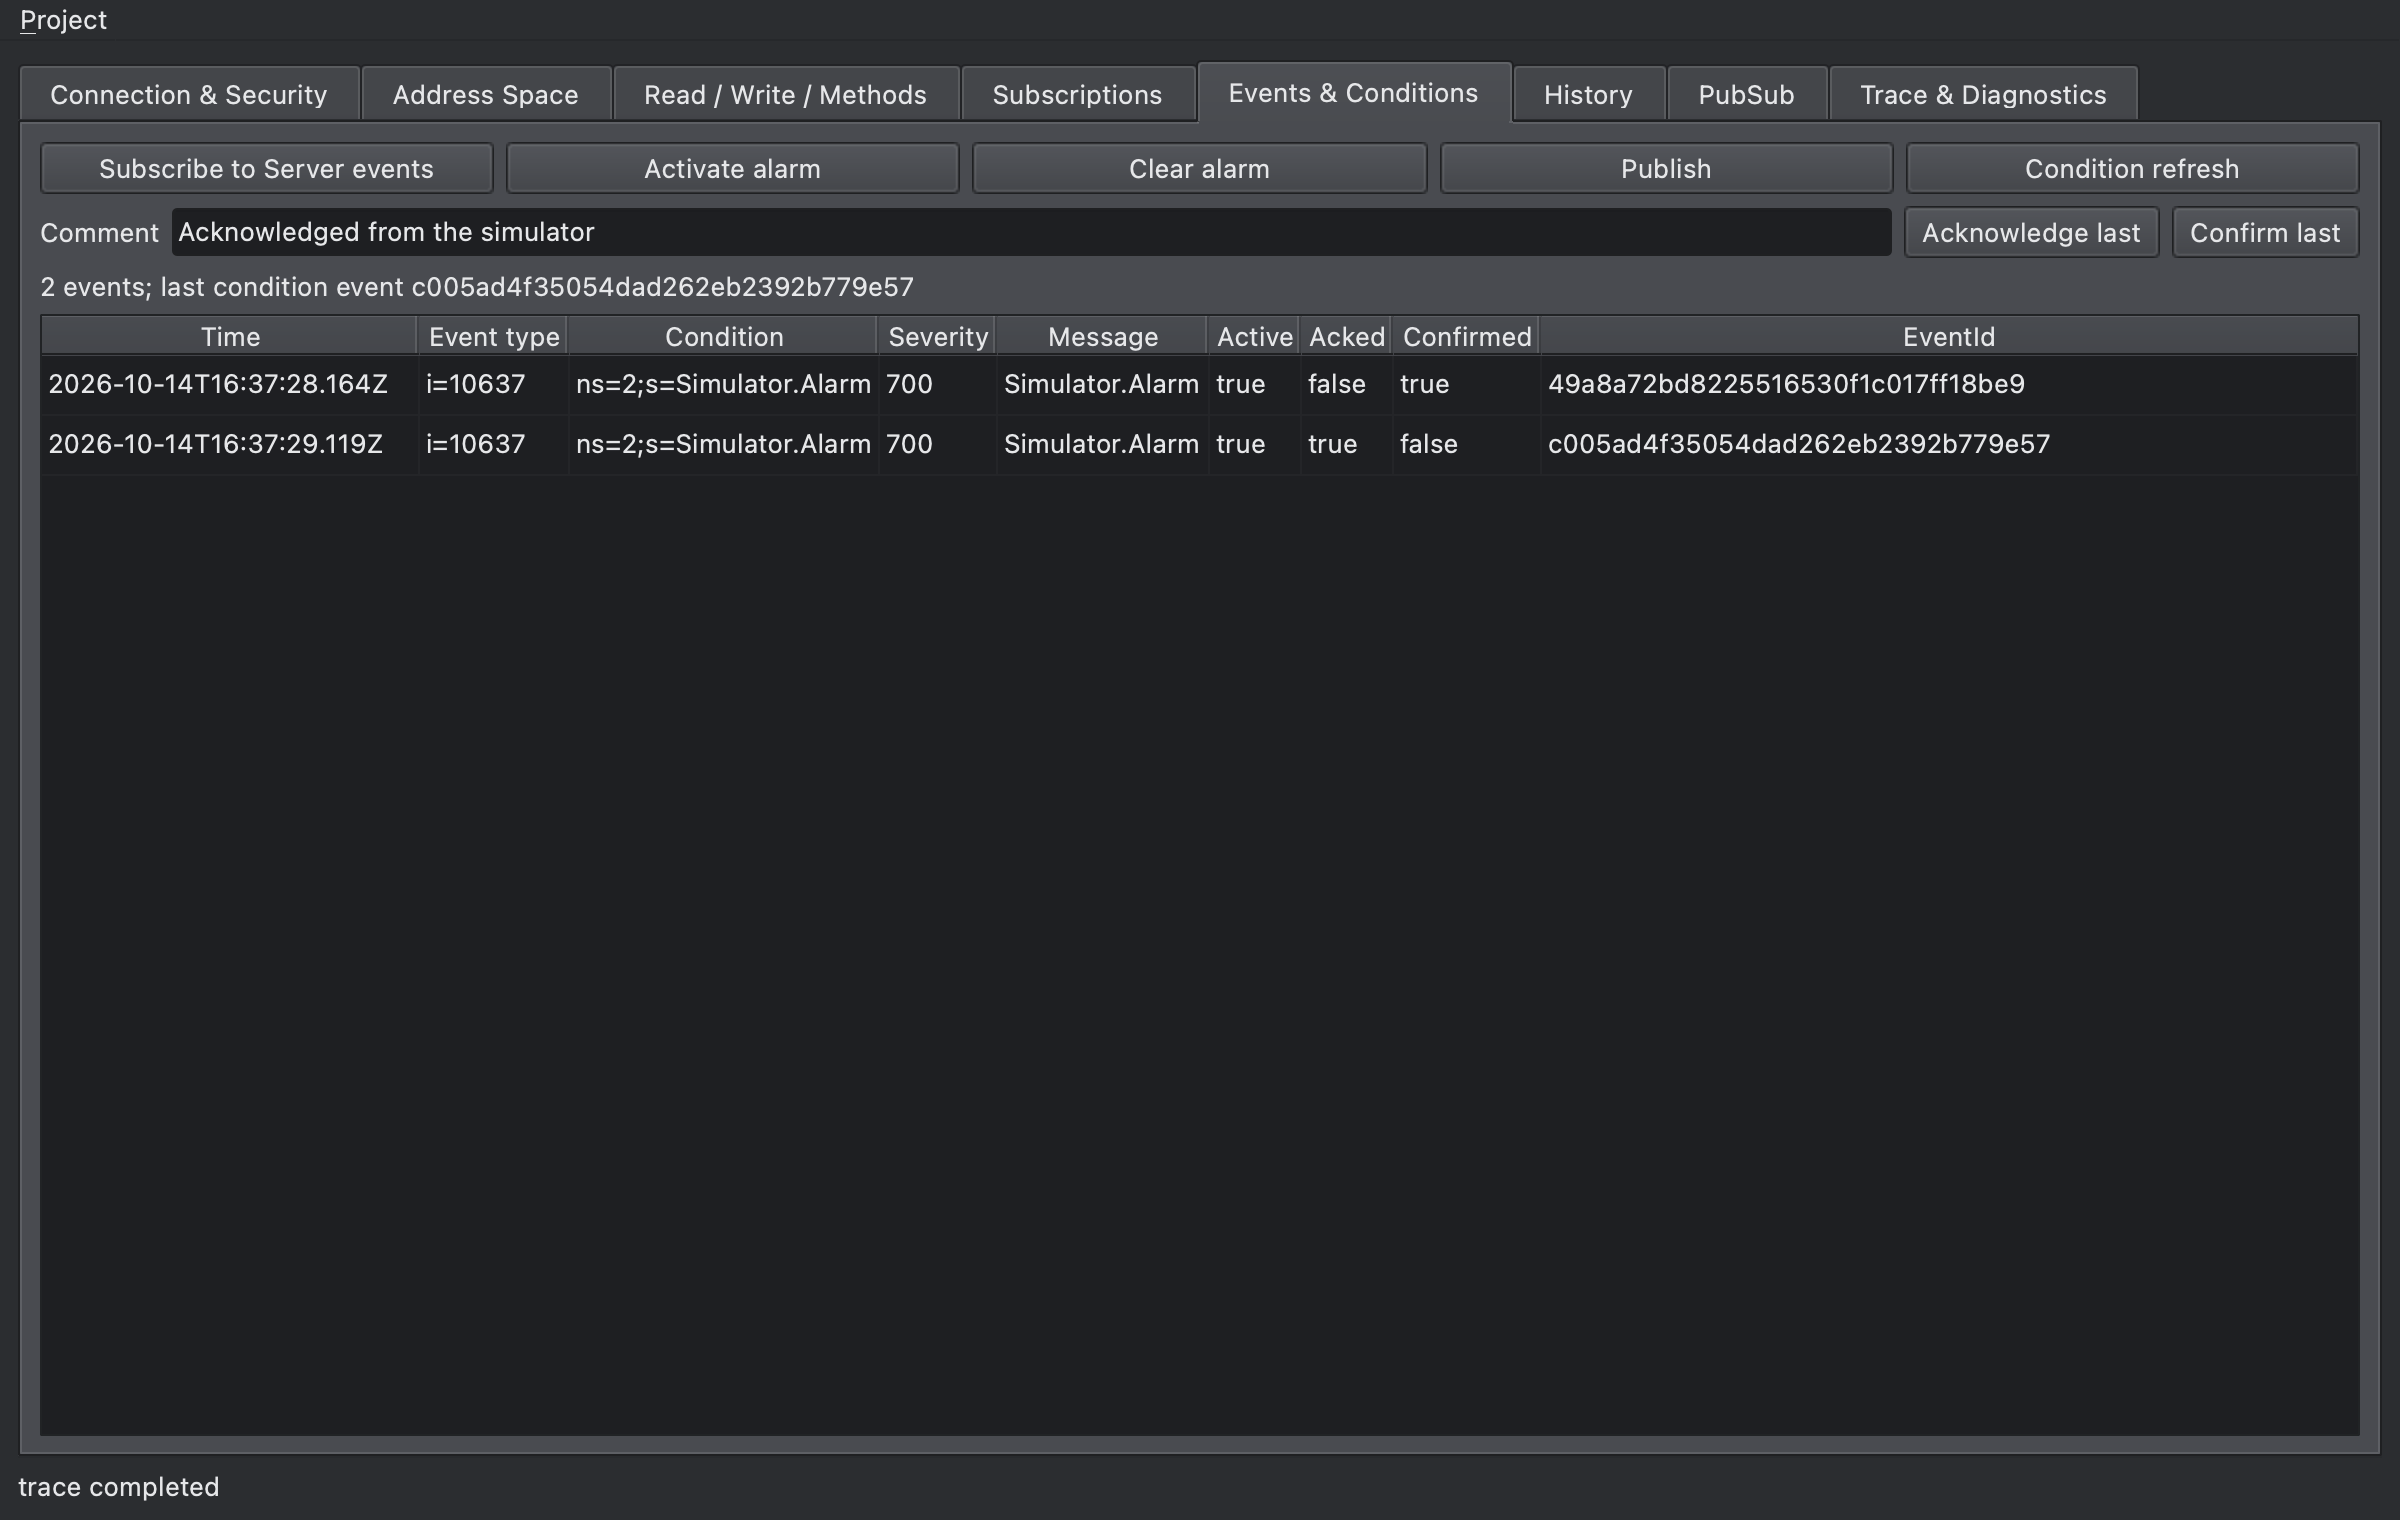Click the Acked column header
Viewport: 2400px width, 1520px height.
pyautogui.click(x=1346, y=337)
